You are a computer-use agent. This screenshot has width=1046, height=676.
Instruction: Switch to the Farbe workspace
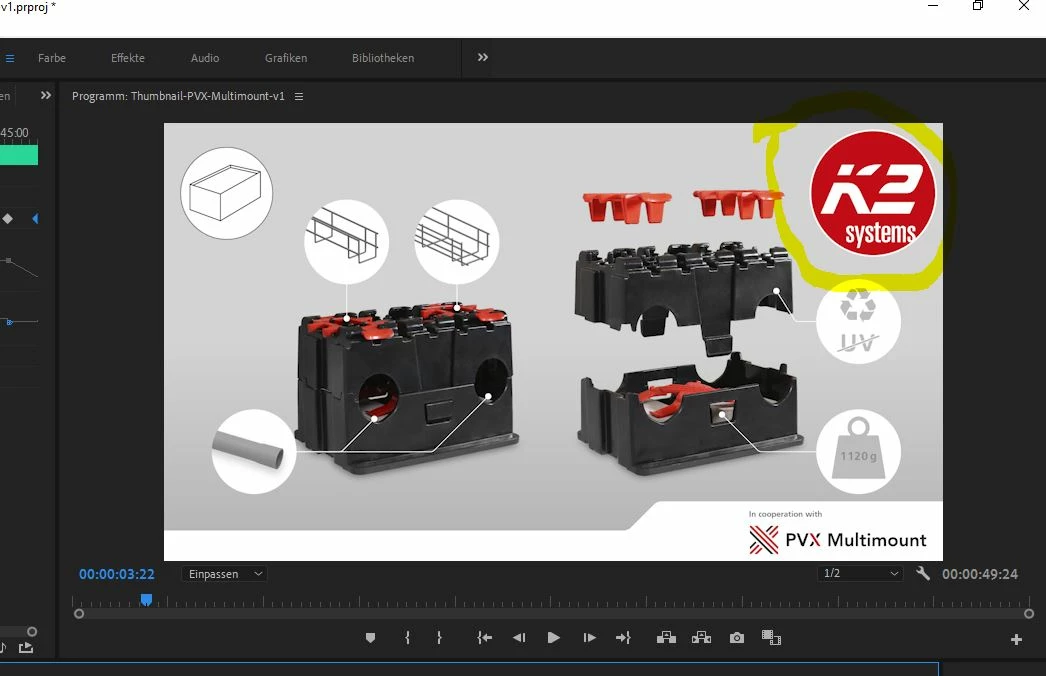[x=52, y=58]
